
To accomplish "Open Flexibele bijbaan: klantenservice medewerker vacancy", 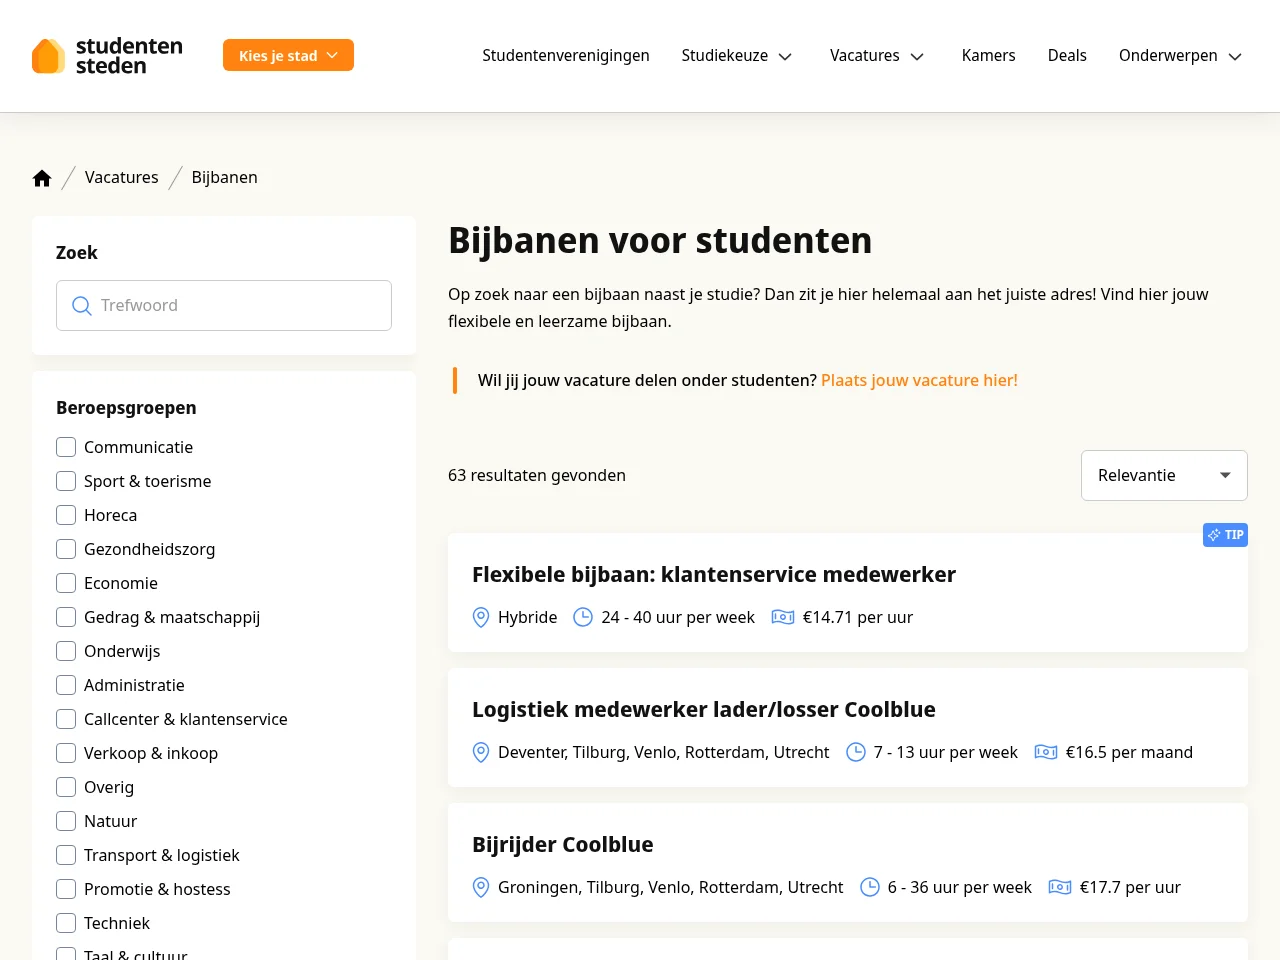I will 714,575.
